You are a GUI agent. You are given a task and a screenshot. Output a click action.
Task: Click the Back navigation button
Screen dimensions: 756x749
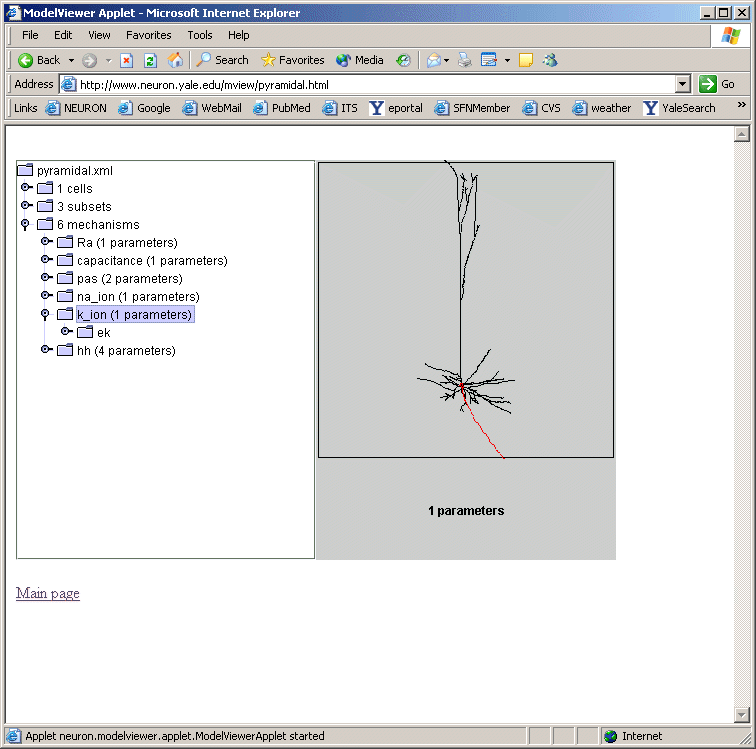point(39,60)
